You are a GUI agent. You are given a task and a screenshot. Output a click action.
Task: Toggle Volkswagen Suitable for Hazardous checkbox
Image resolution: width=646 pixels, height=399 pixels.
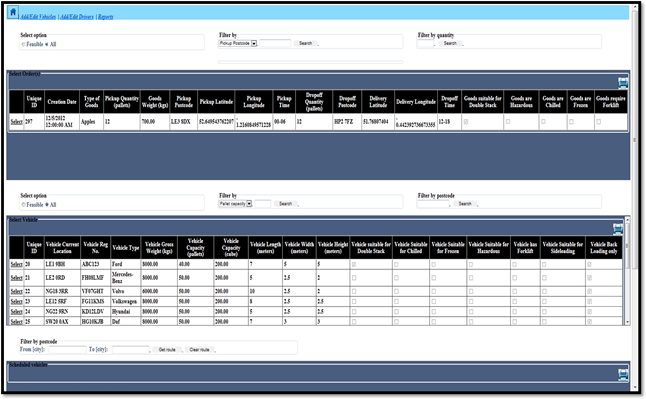pyautogui.click(x=471, y=301)
